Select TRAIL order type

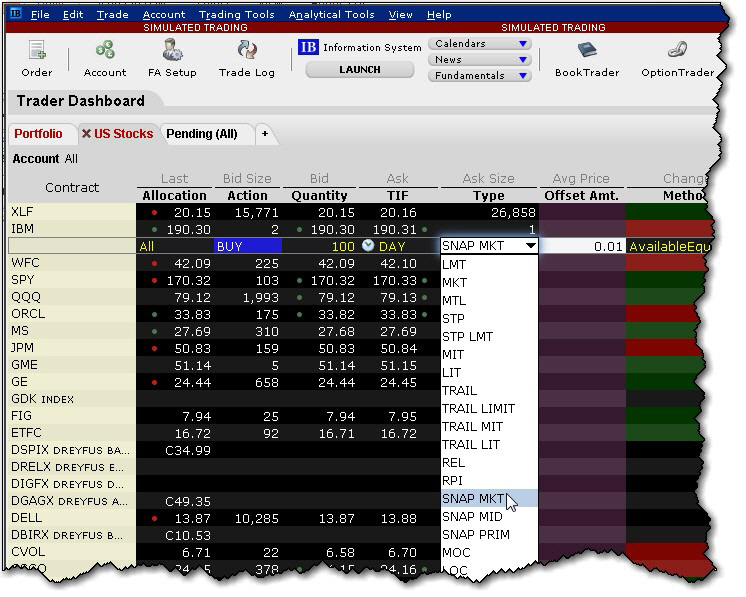pos(489,391)
